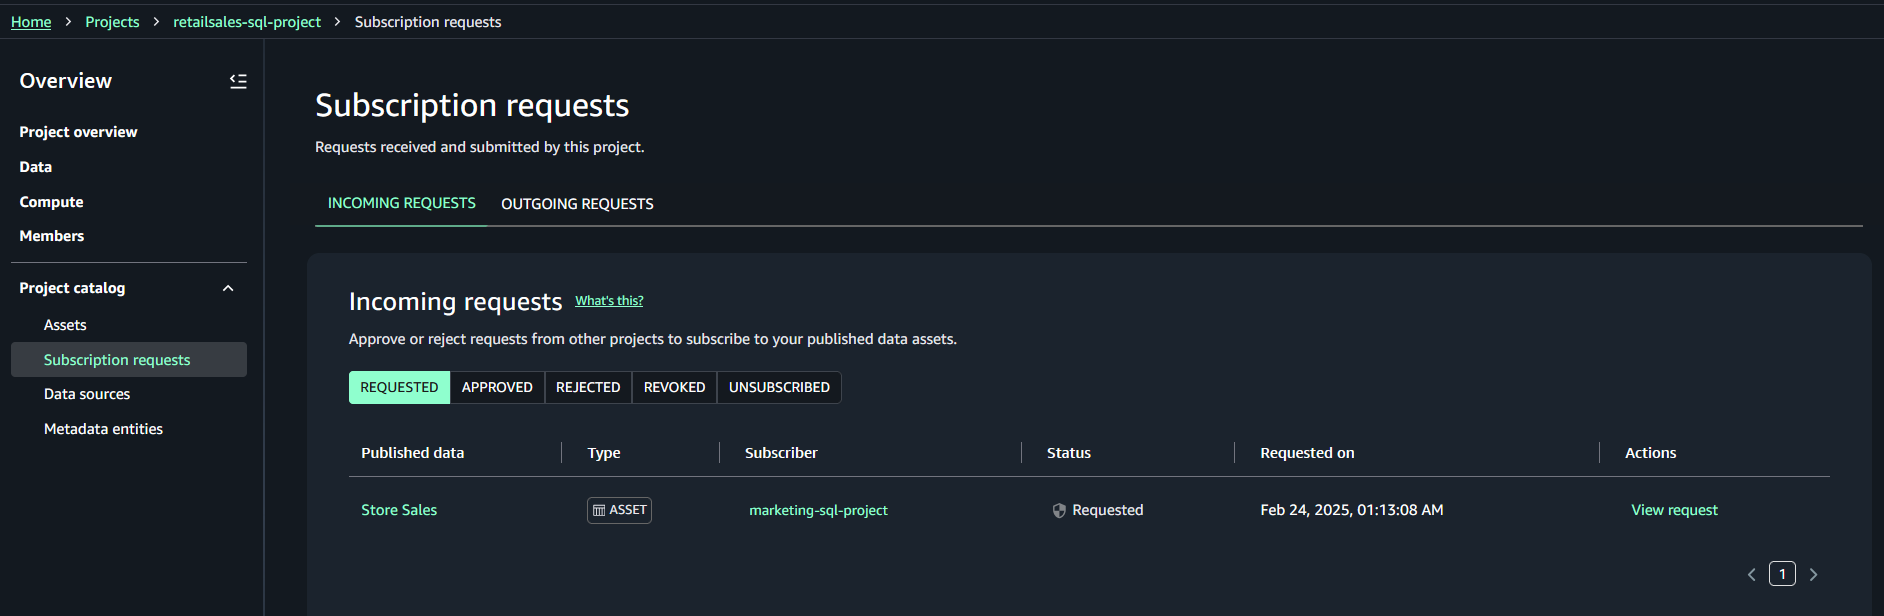Open Home breadcrumb link

click(x=31, y=22)
